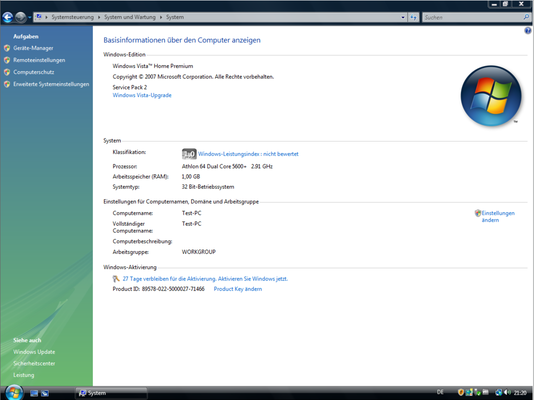Open the recent pages dropdown beside Forward

30,17
